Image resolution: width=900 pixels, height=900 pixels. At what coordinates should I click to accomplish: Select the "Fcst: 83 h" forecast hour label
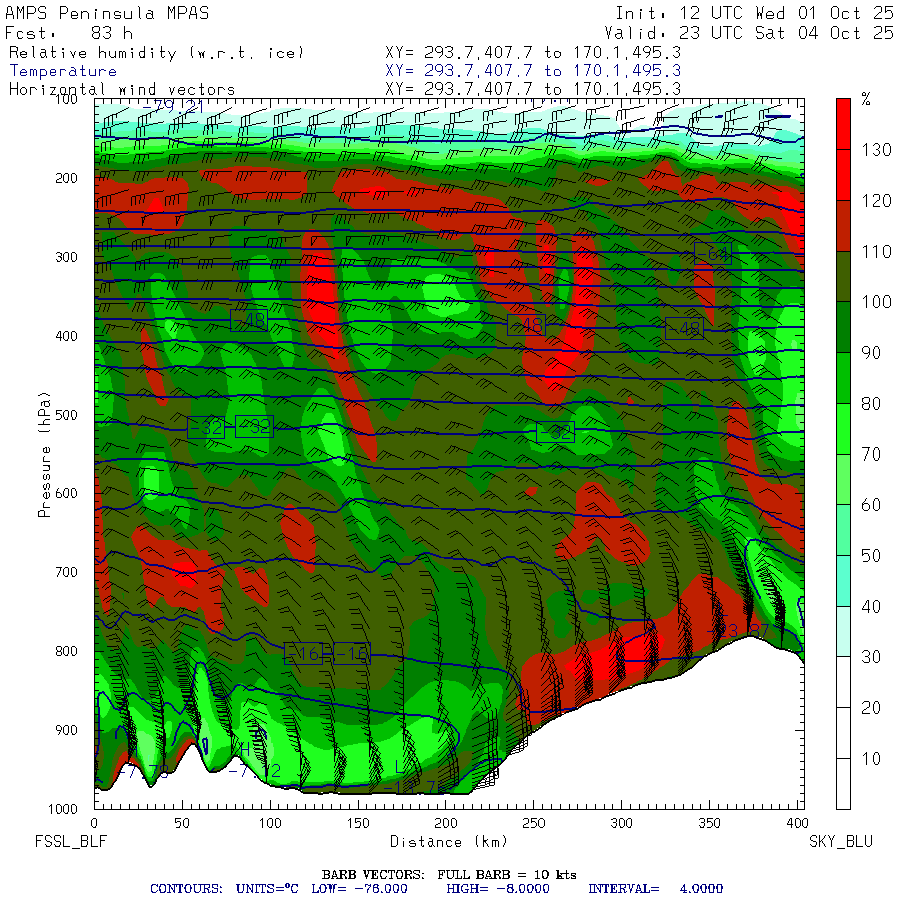click(69, 33)
